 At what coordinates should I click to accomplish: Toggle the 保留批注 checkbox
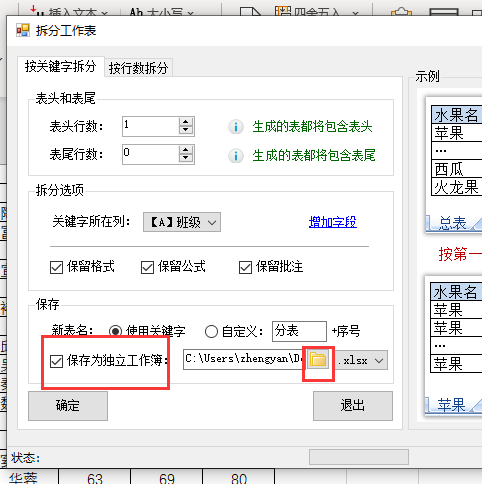245,267
